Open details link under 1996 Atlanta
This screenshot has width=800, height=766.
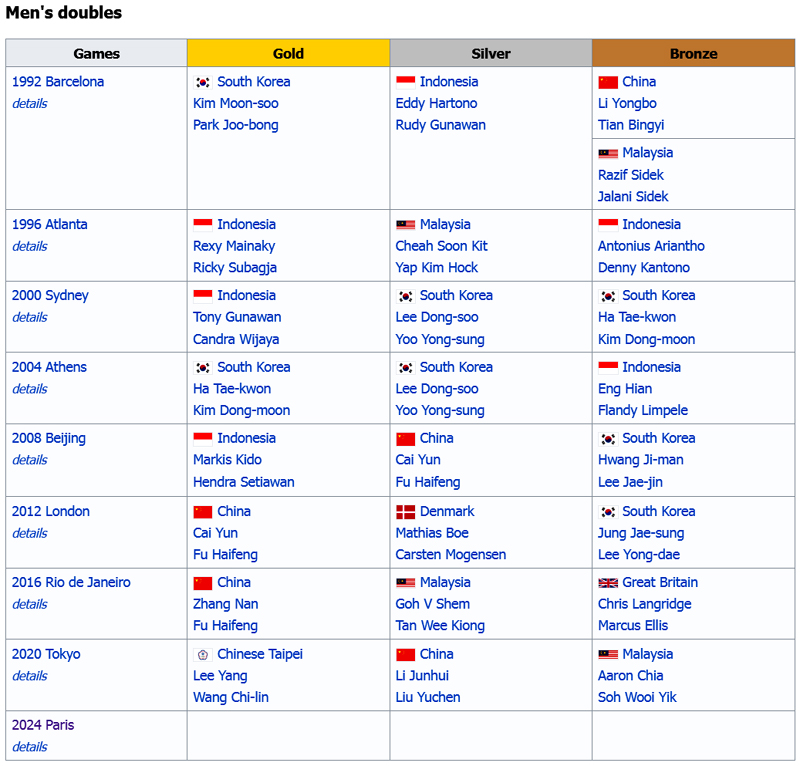pos(30,246)
